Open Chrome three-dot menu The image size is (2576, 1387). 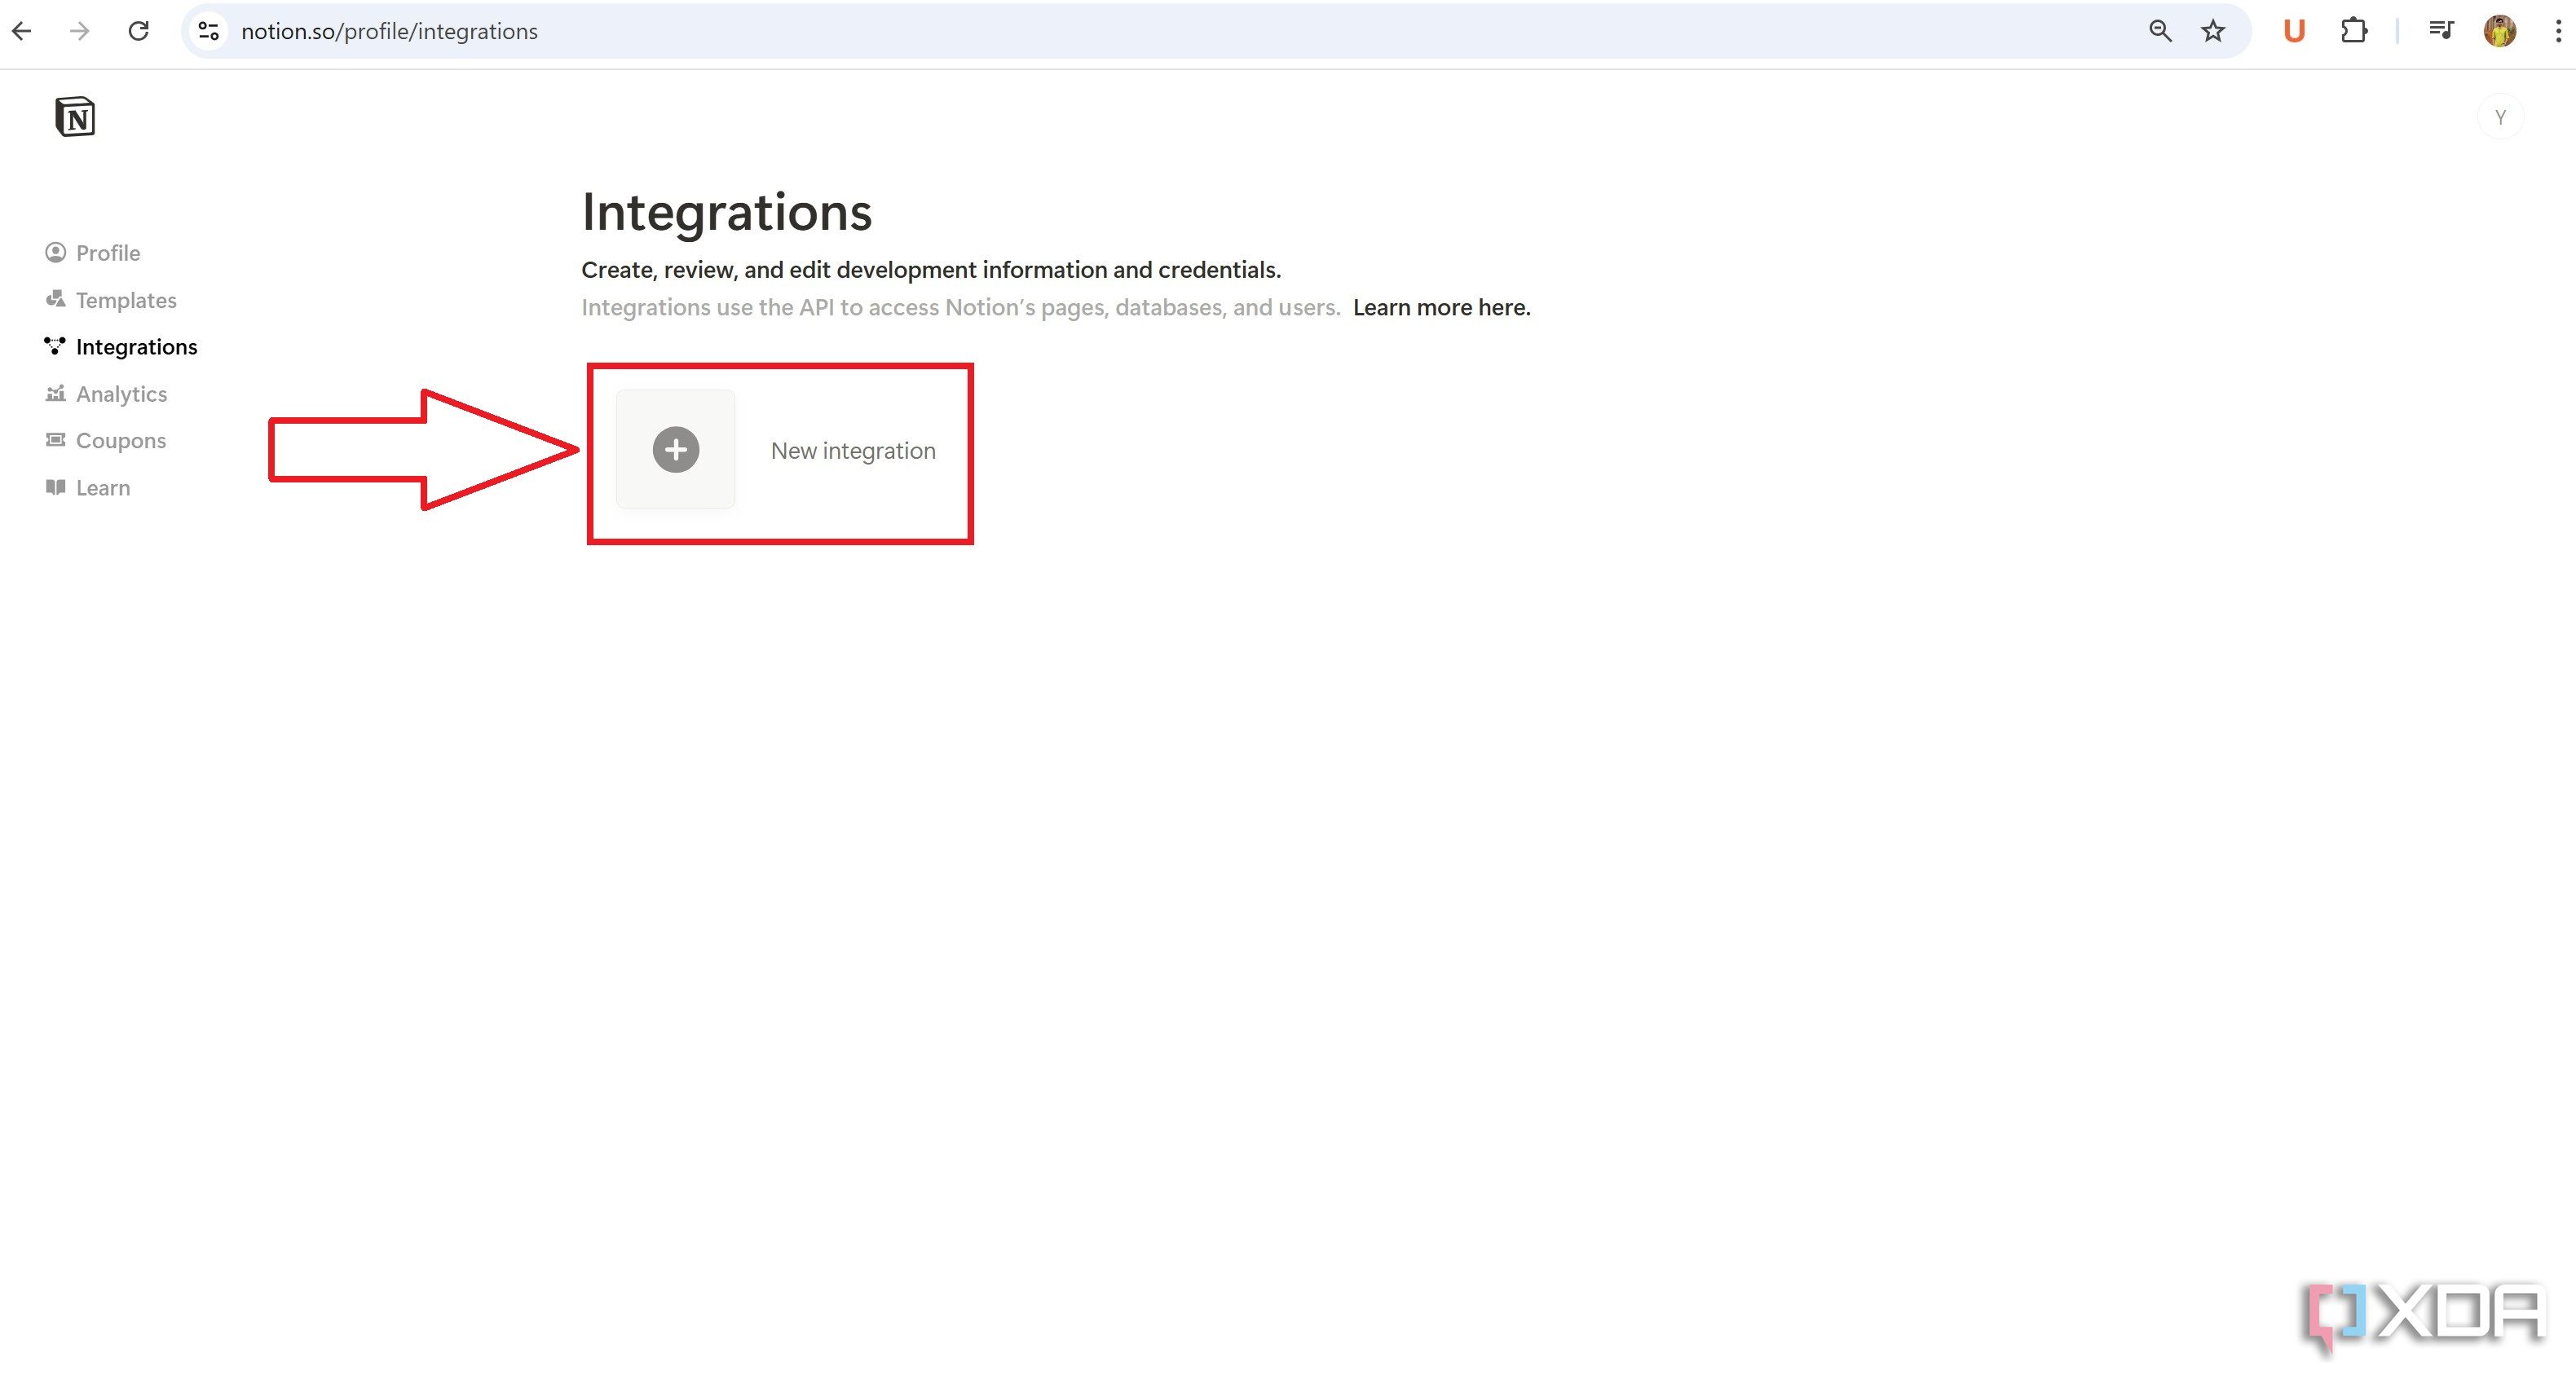tap(2558, 31)
